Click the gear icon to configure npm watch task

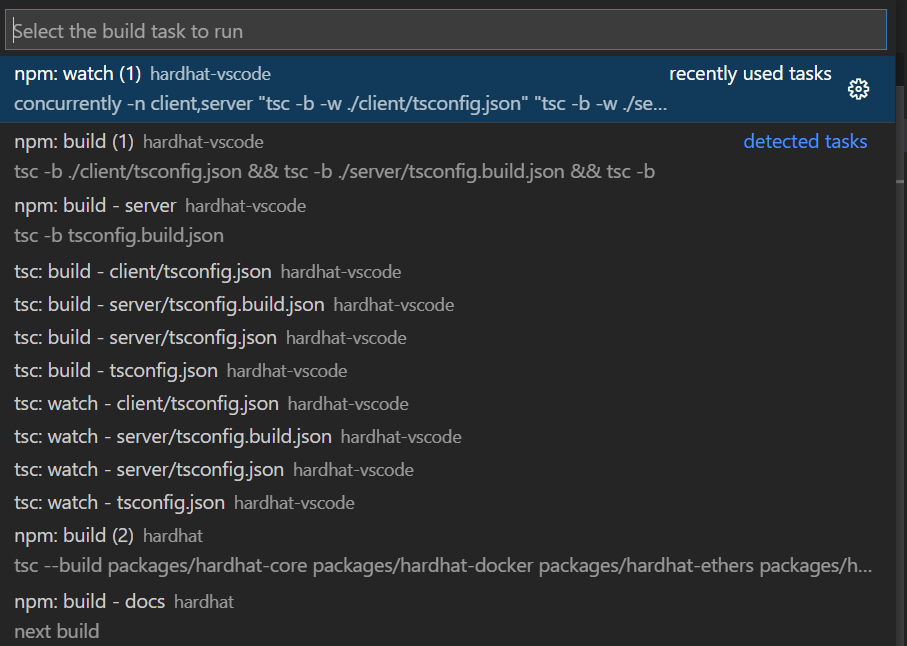tap(858, 89)
